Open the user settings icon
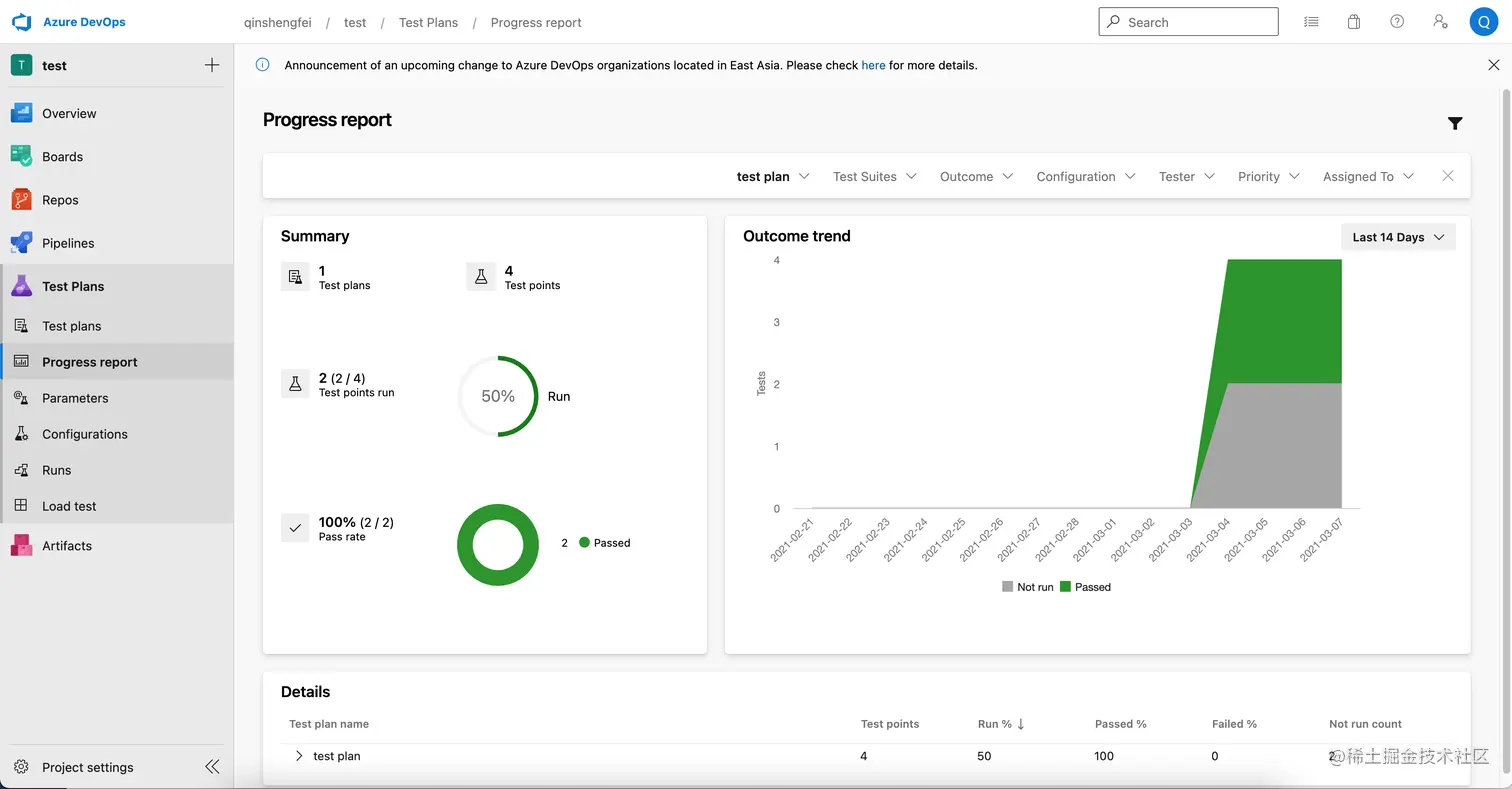Image resolution: width=1512 pixels, height=789 pixels. (x=1440, y=22)
